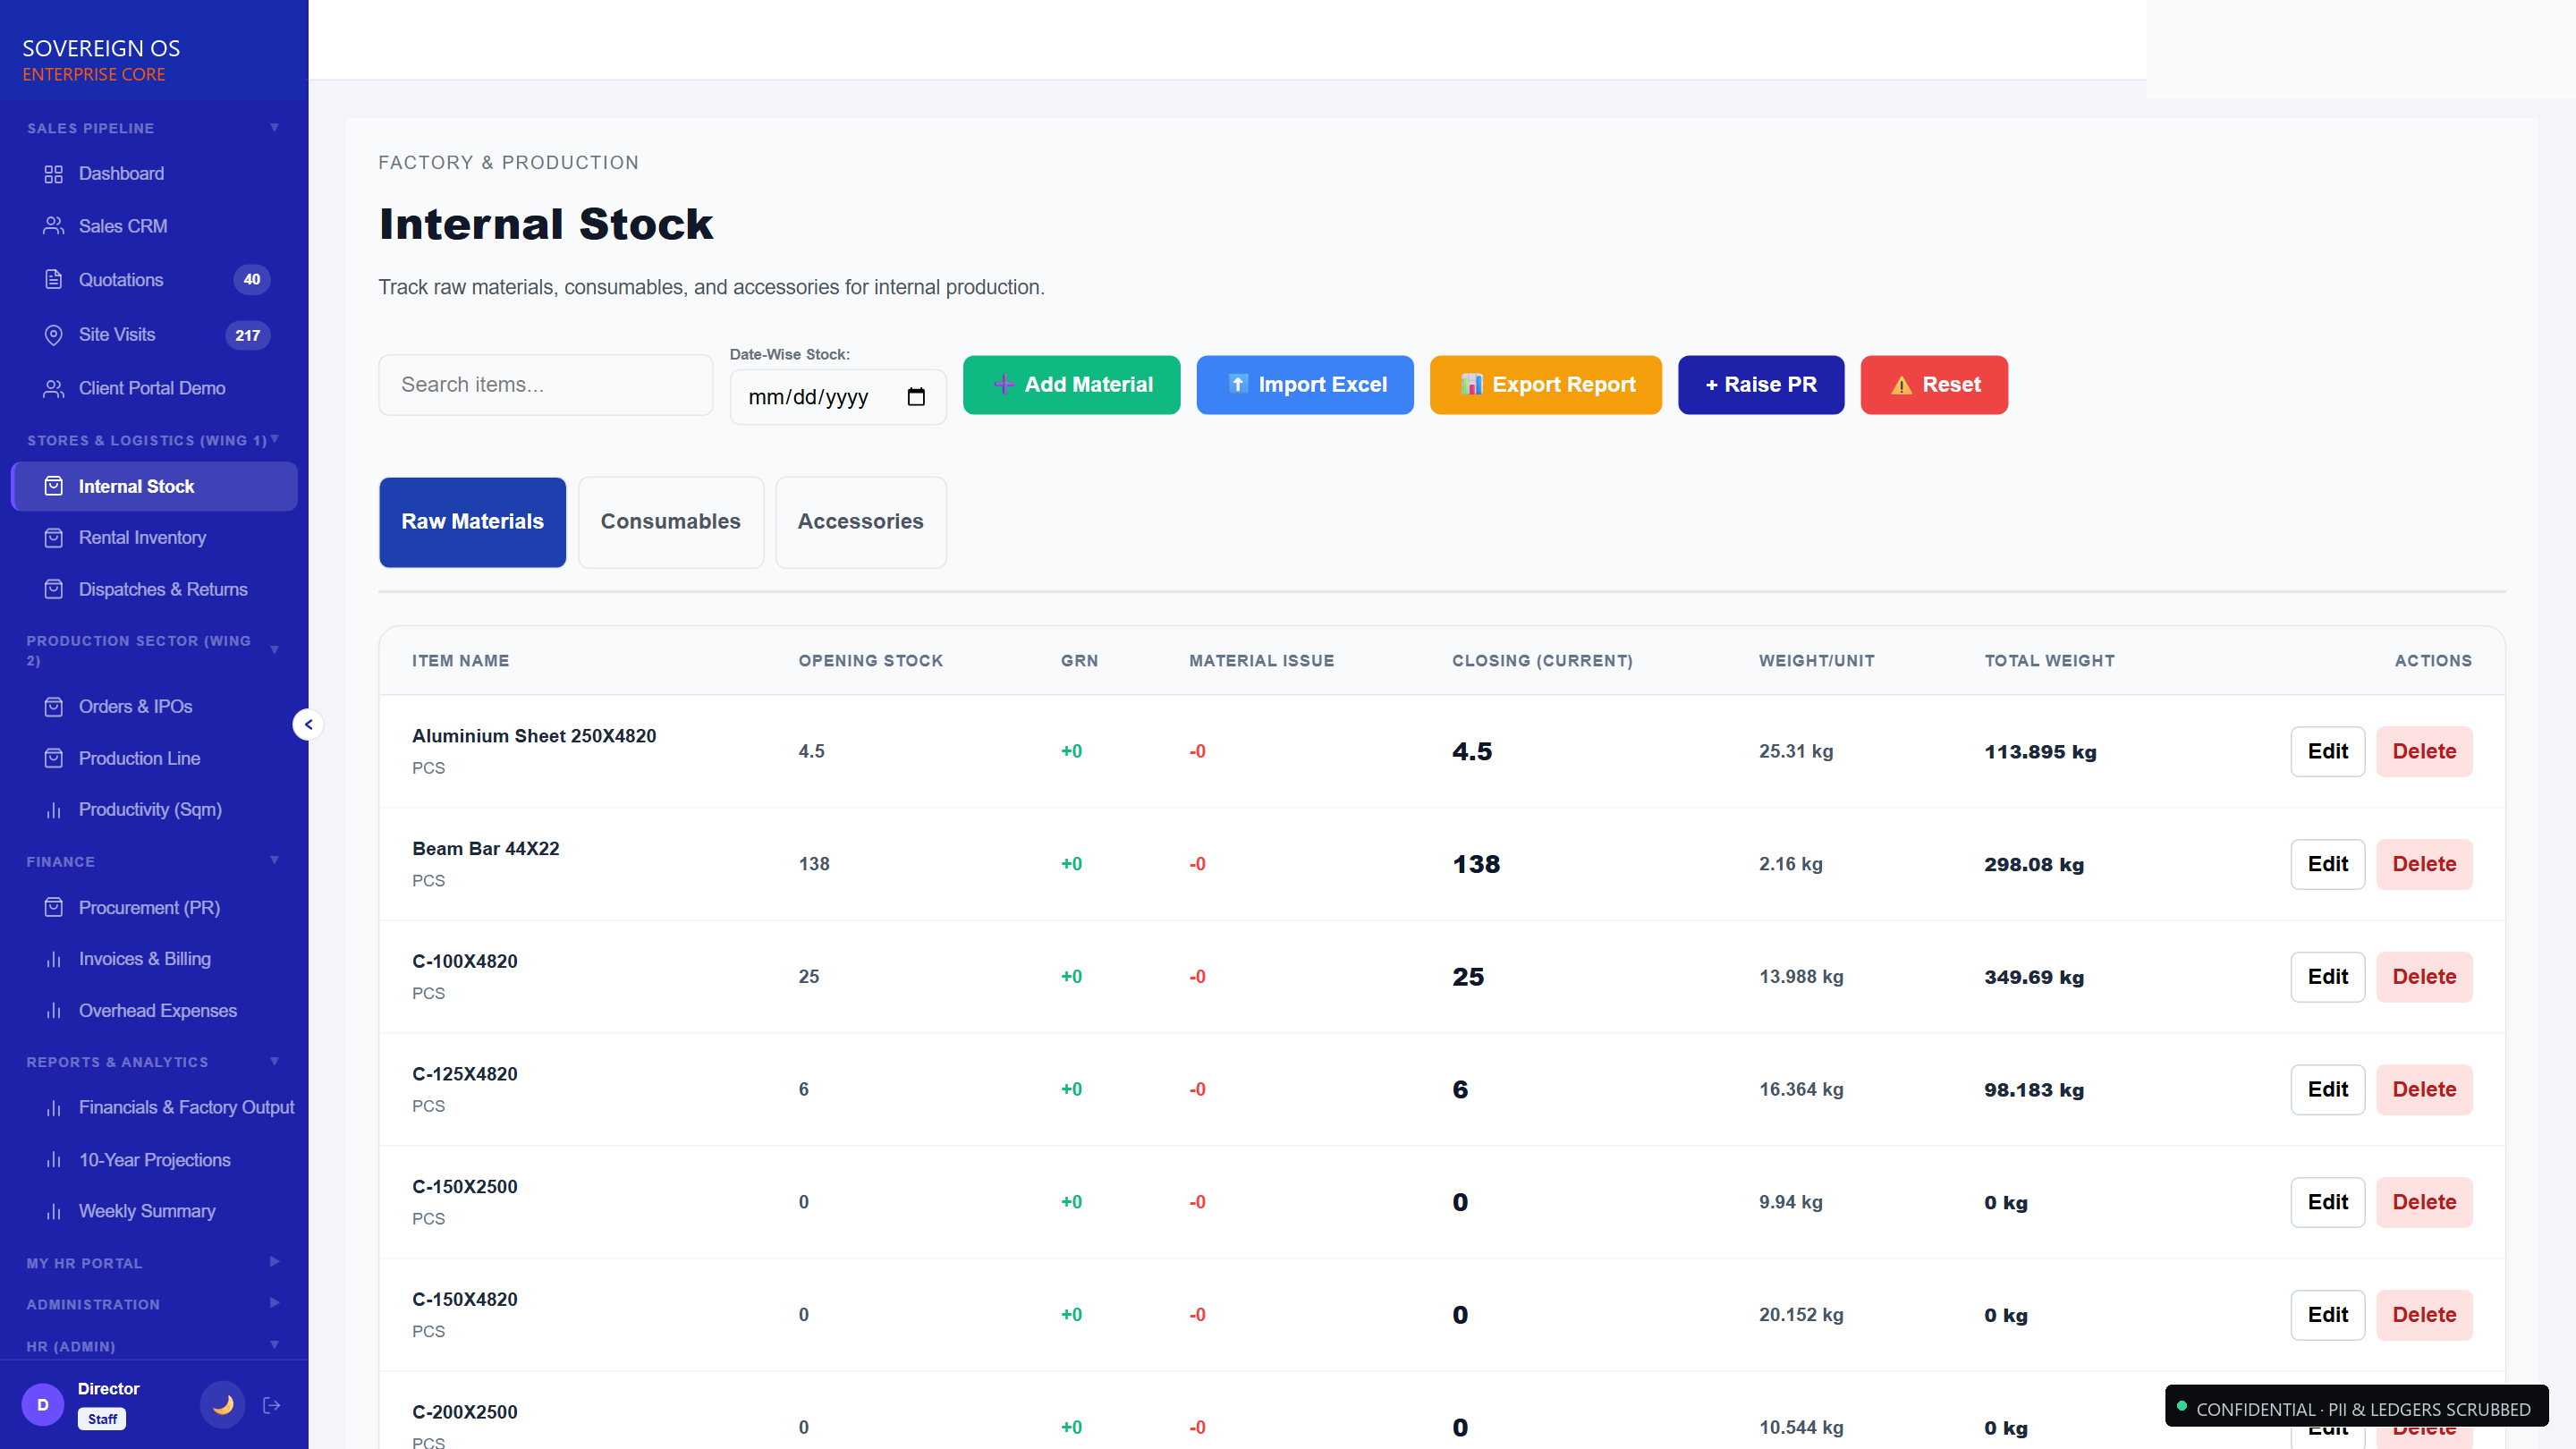Click the Date-Wise Stock date field
Image resolution: width=2576 pixels, height=1449 pixels.
coord(838,397)
